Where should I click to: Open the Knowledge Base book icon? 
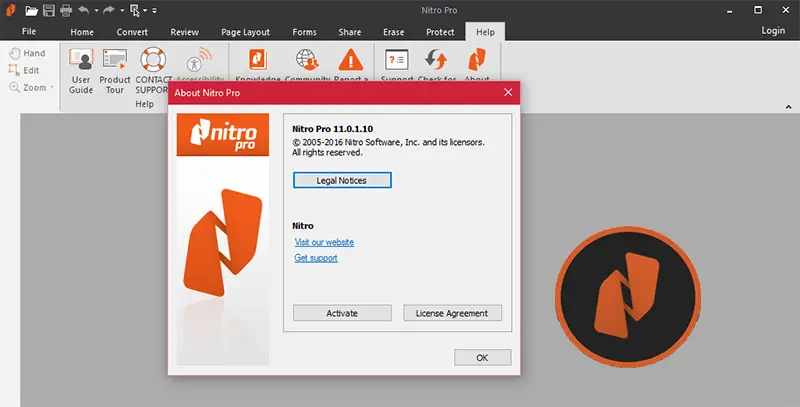[x=258, y=60]
